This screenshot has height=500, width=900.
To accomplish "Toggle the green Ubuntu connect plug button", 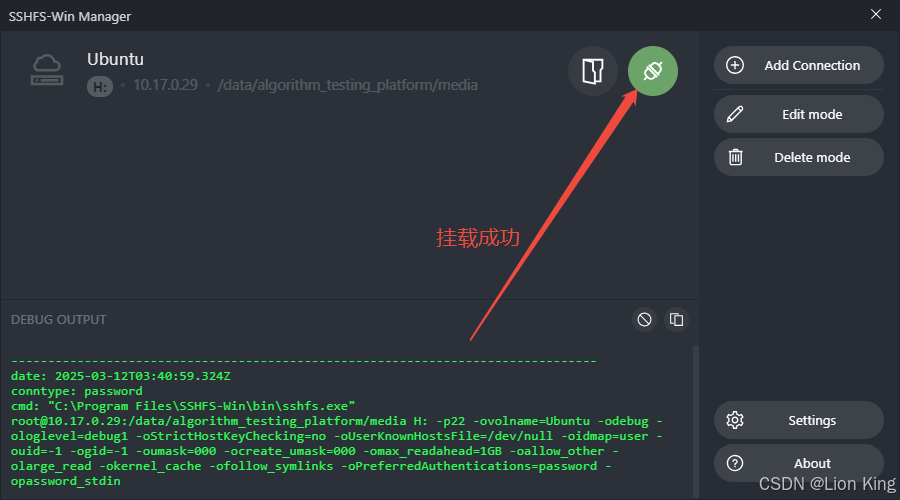I will (x=653, y=71).
